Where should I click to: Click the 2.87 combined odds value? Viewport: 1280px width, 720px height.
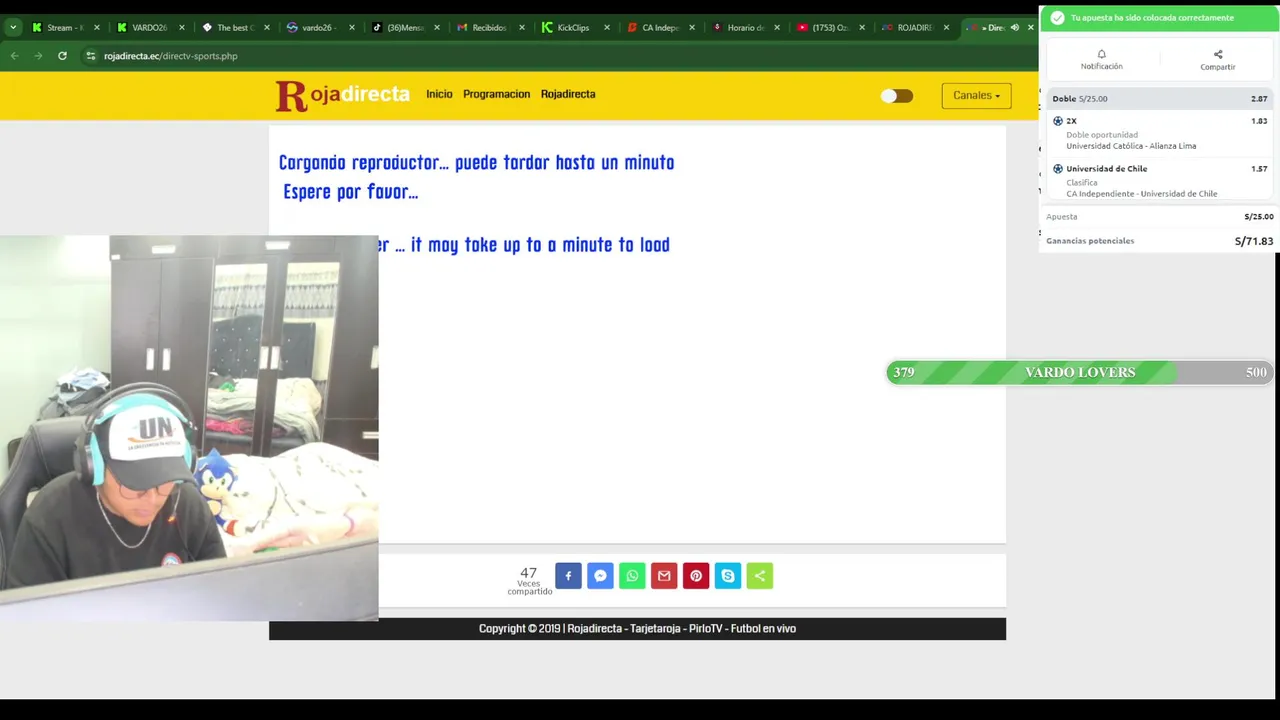coord(1259,99)
